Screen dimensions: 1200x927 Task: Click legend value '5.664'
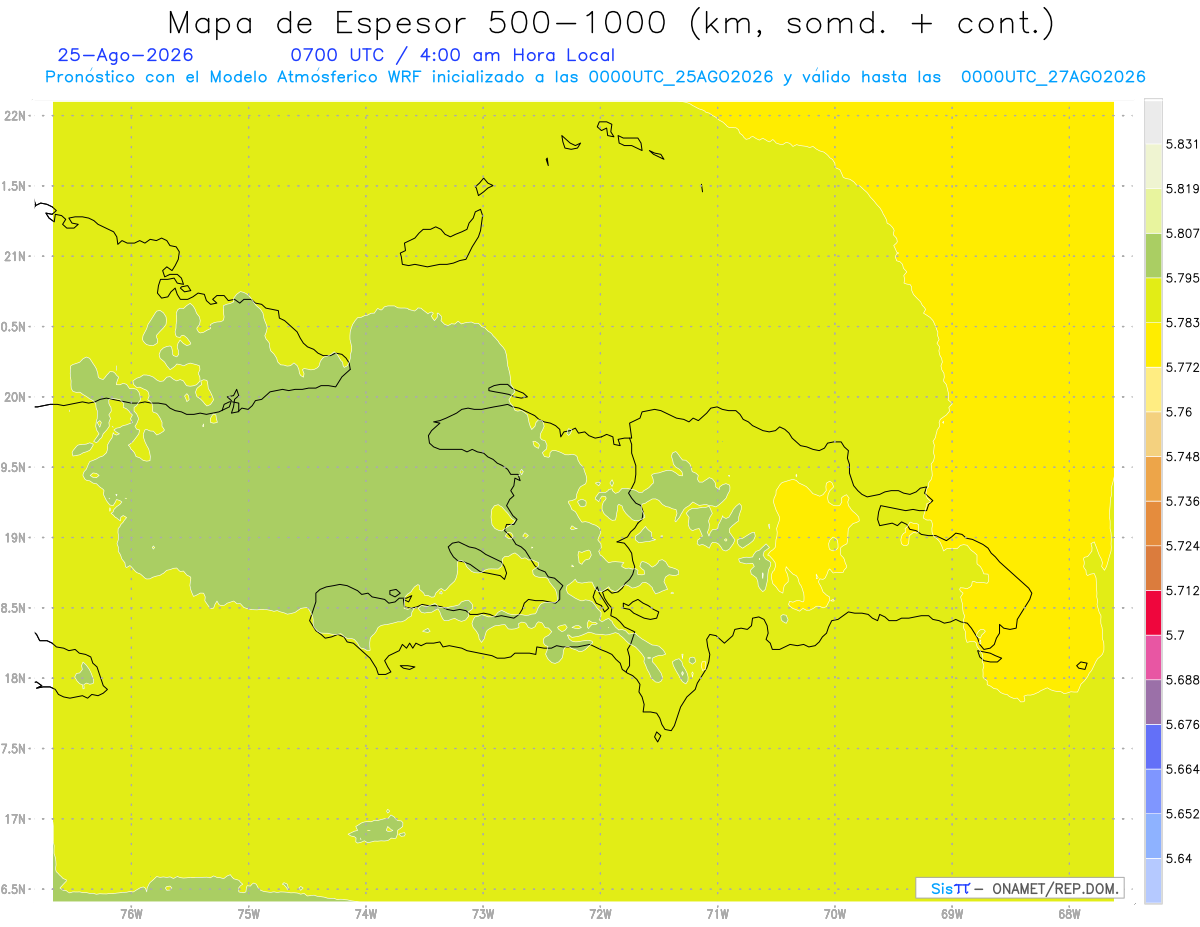[1182, 769]
